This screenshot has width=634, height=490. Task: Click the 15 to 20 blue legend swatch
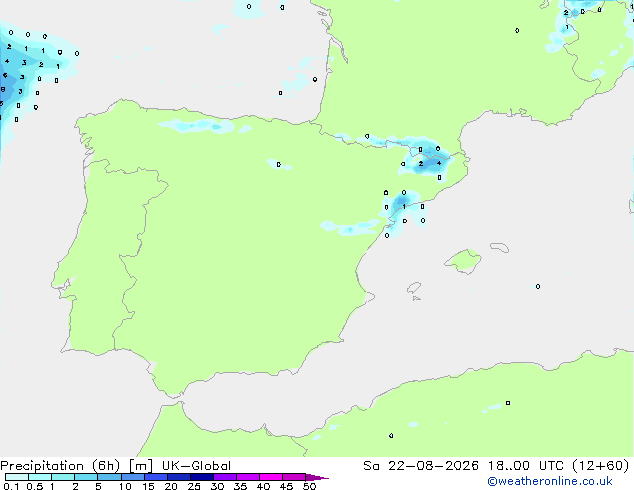156,477
